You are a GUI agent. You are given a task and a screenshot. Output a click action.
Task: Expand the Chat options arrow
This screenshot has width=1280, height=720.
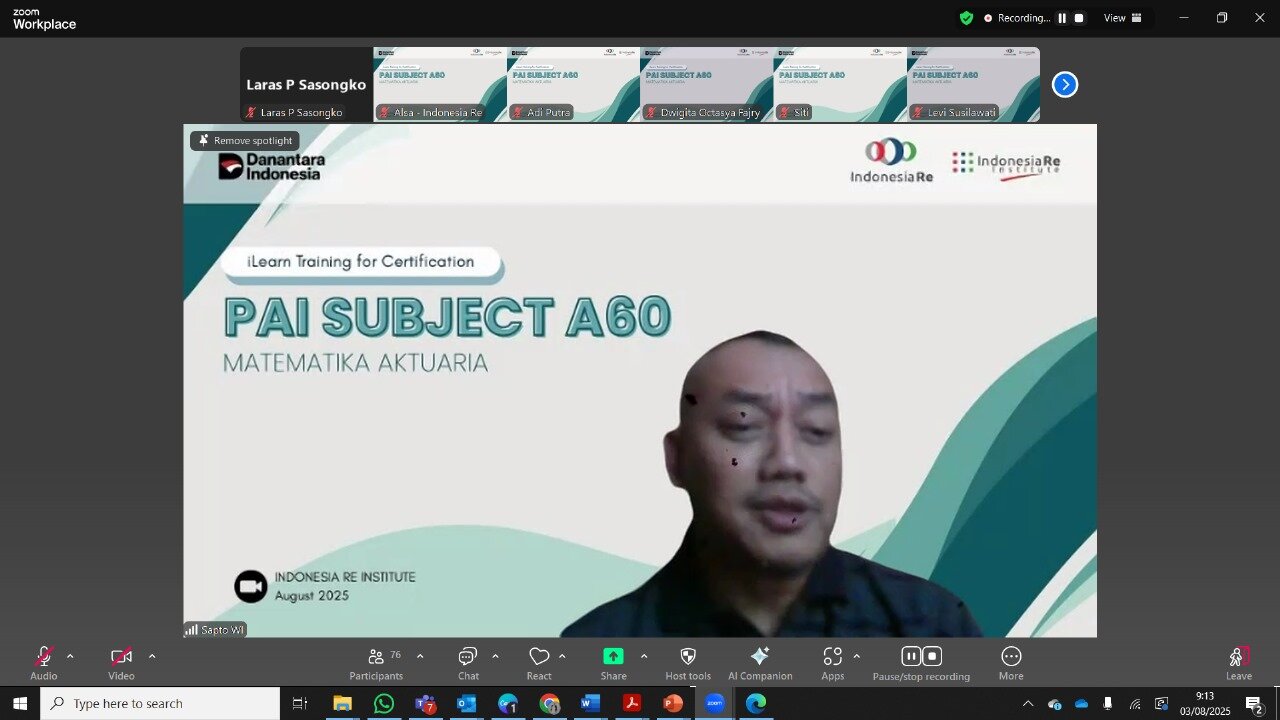(495, 657)
